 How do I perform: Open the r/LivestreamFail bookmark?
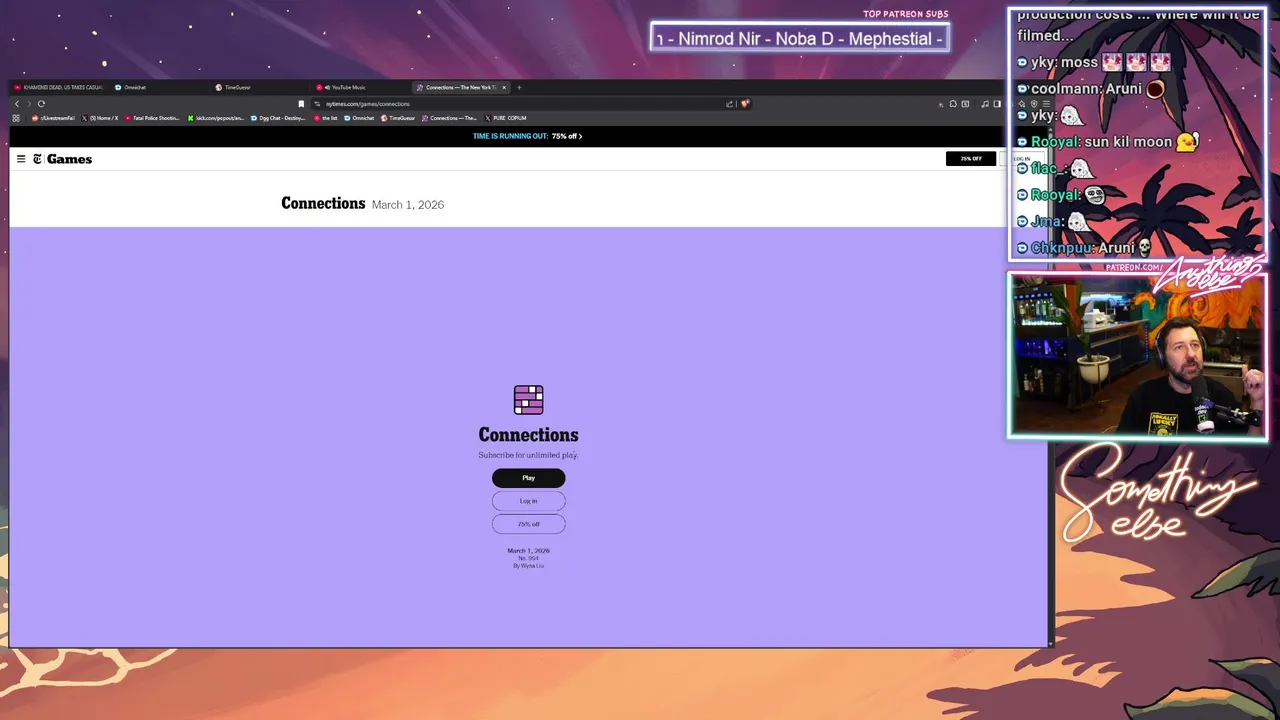[x=53, y=118]
